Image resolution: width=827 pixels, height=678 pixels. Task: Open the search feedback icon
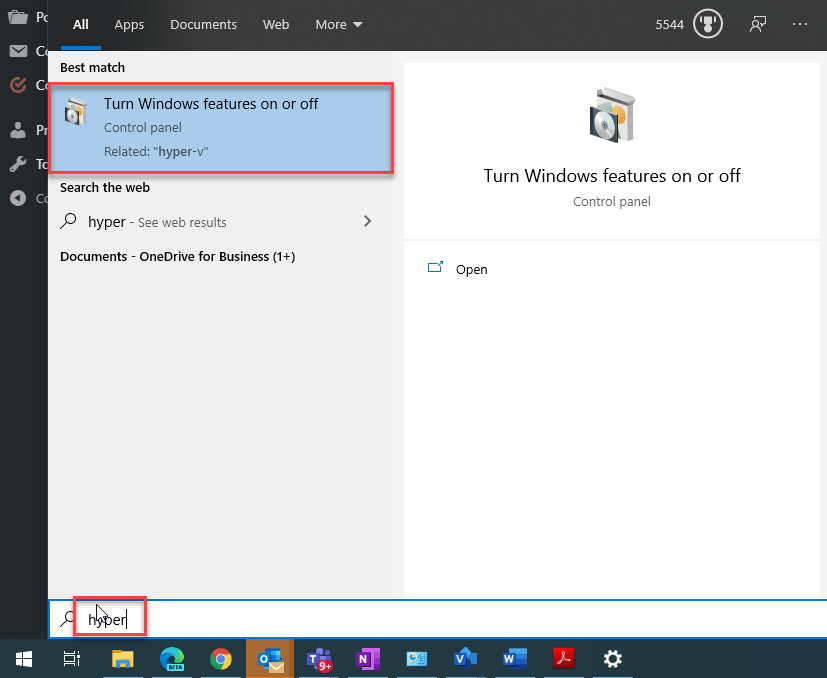pos(758,24)
